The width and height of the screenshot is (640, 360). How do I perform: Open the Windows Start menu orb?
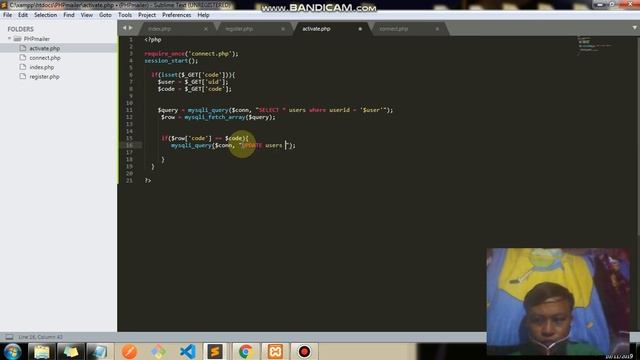(x=12, y=351)
